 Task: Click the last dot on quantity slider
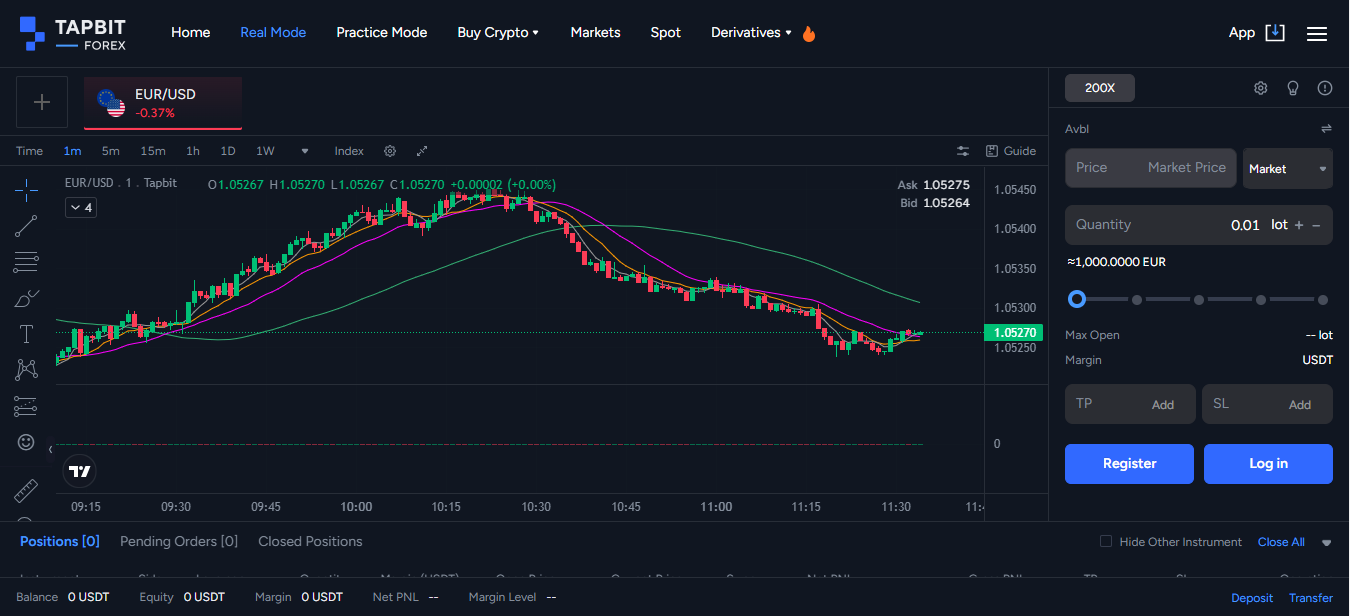click(1323, 300)
